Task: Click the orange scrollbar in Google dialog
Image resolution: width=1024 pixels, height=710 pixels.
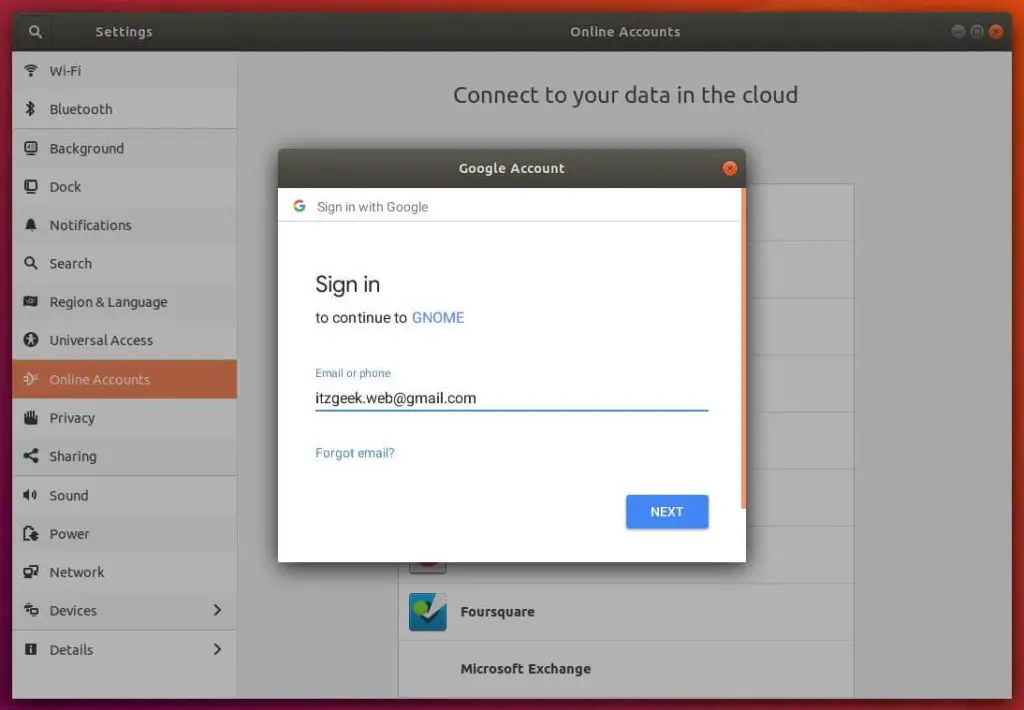Action: pyautogui.click(x=743, y=348)
